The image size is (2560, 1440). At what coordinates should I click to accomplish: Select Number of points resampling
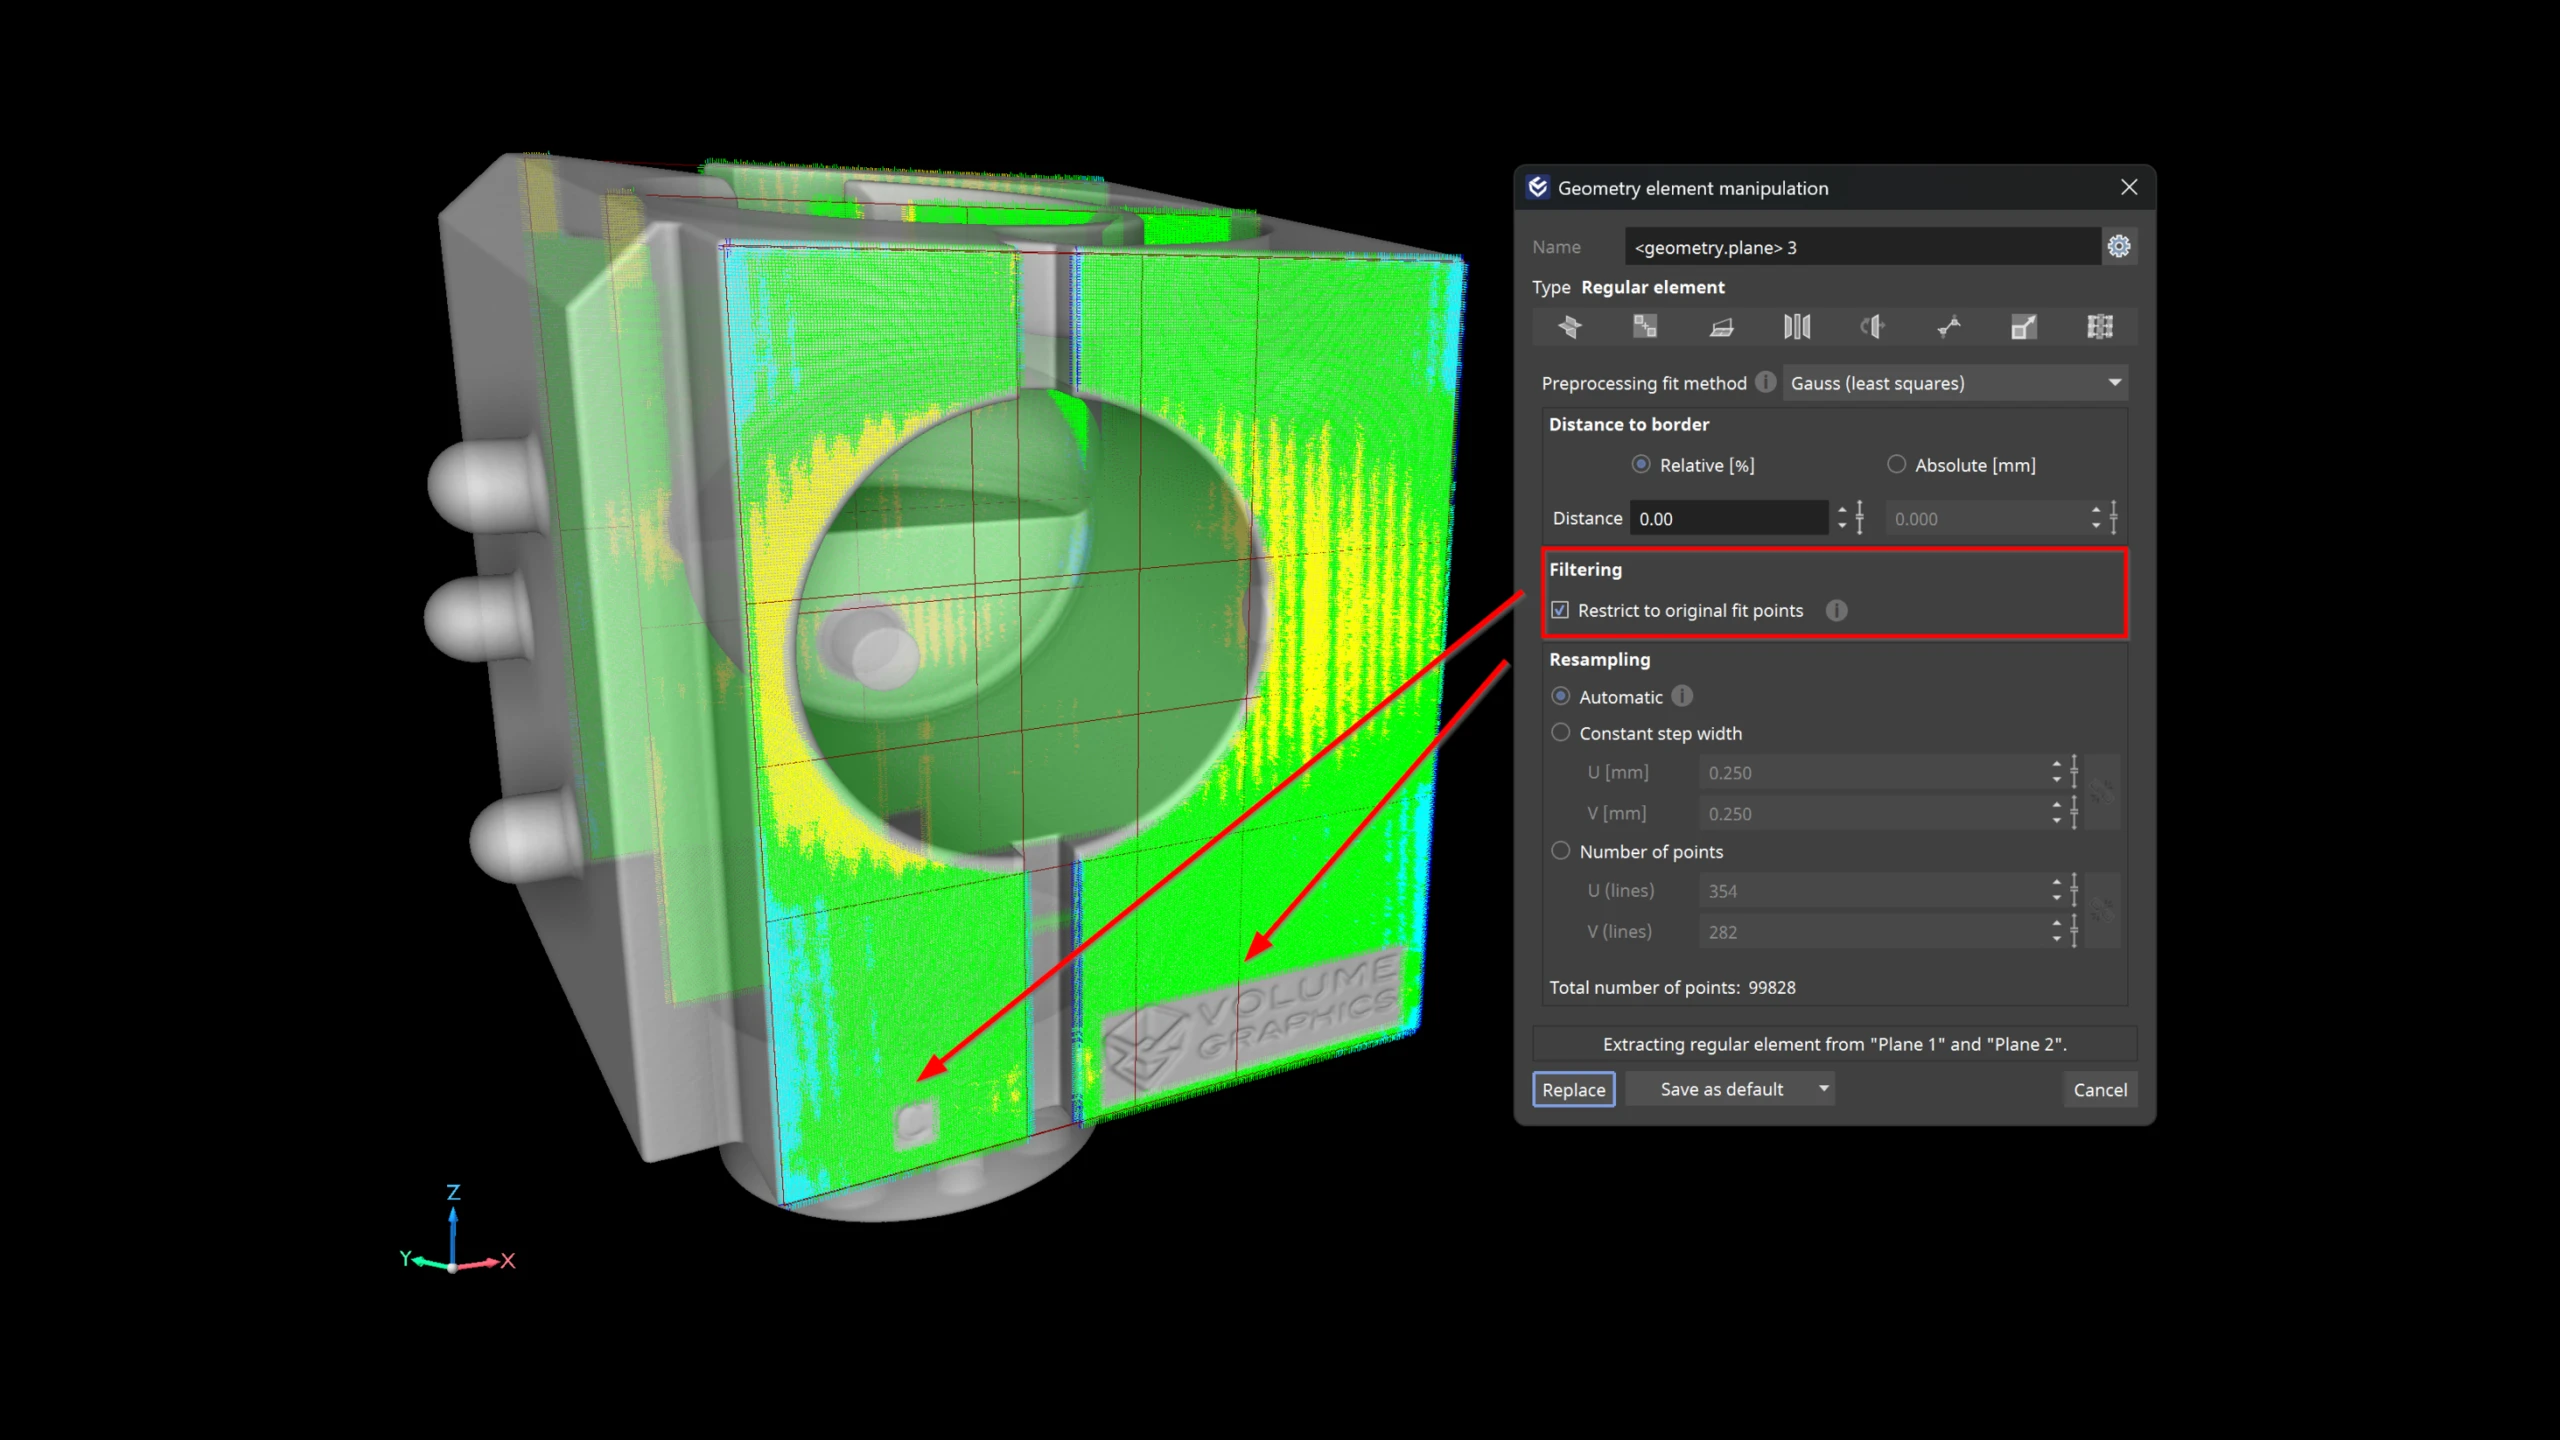tap(1561, 851)
